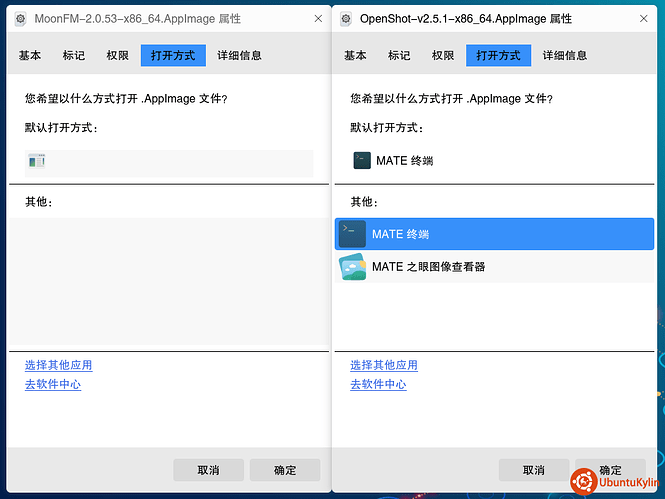This screenshot has height=499, width=665.
Task: Click the Eye of MATE image viewer icon
Action: click(352, 267)
